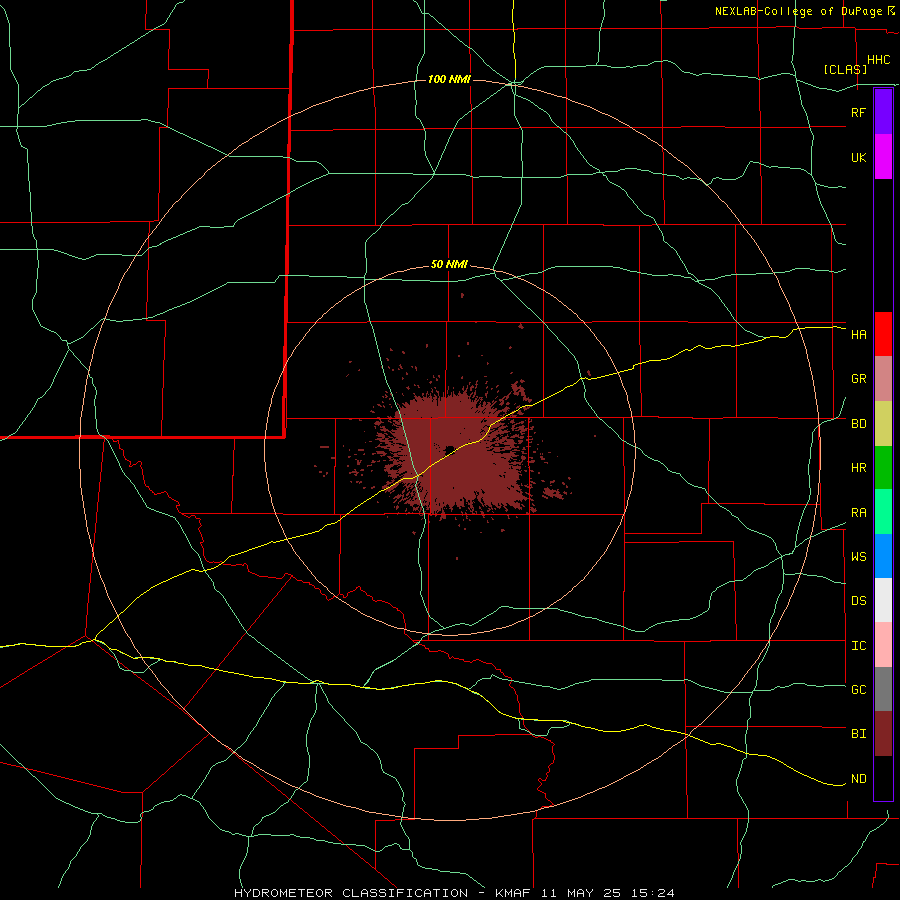Select the white DS legend swatch
The image size is (900, 900).
[883, 600]
